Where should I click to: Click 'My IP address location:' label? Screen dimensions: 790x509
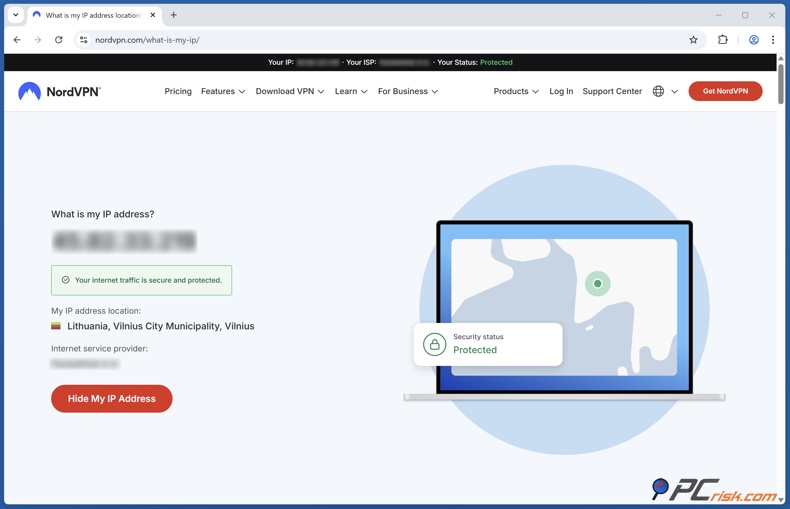[96, 311]
